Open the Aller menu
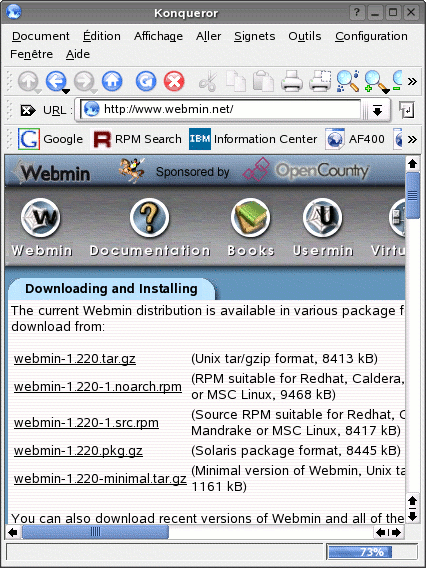Image resolution: width=426 pixels, height=568 pixels. tap(209, 36)
